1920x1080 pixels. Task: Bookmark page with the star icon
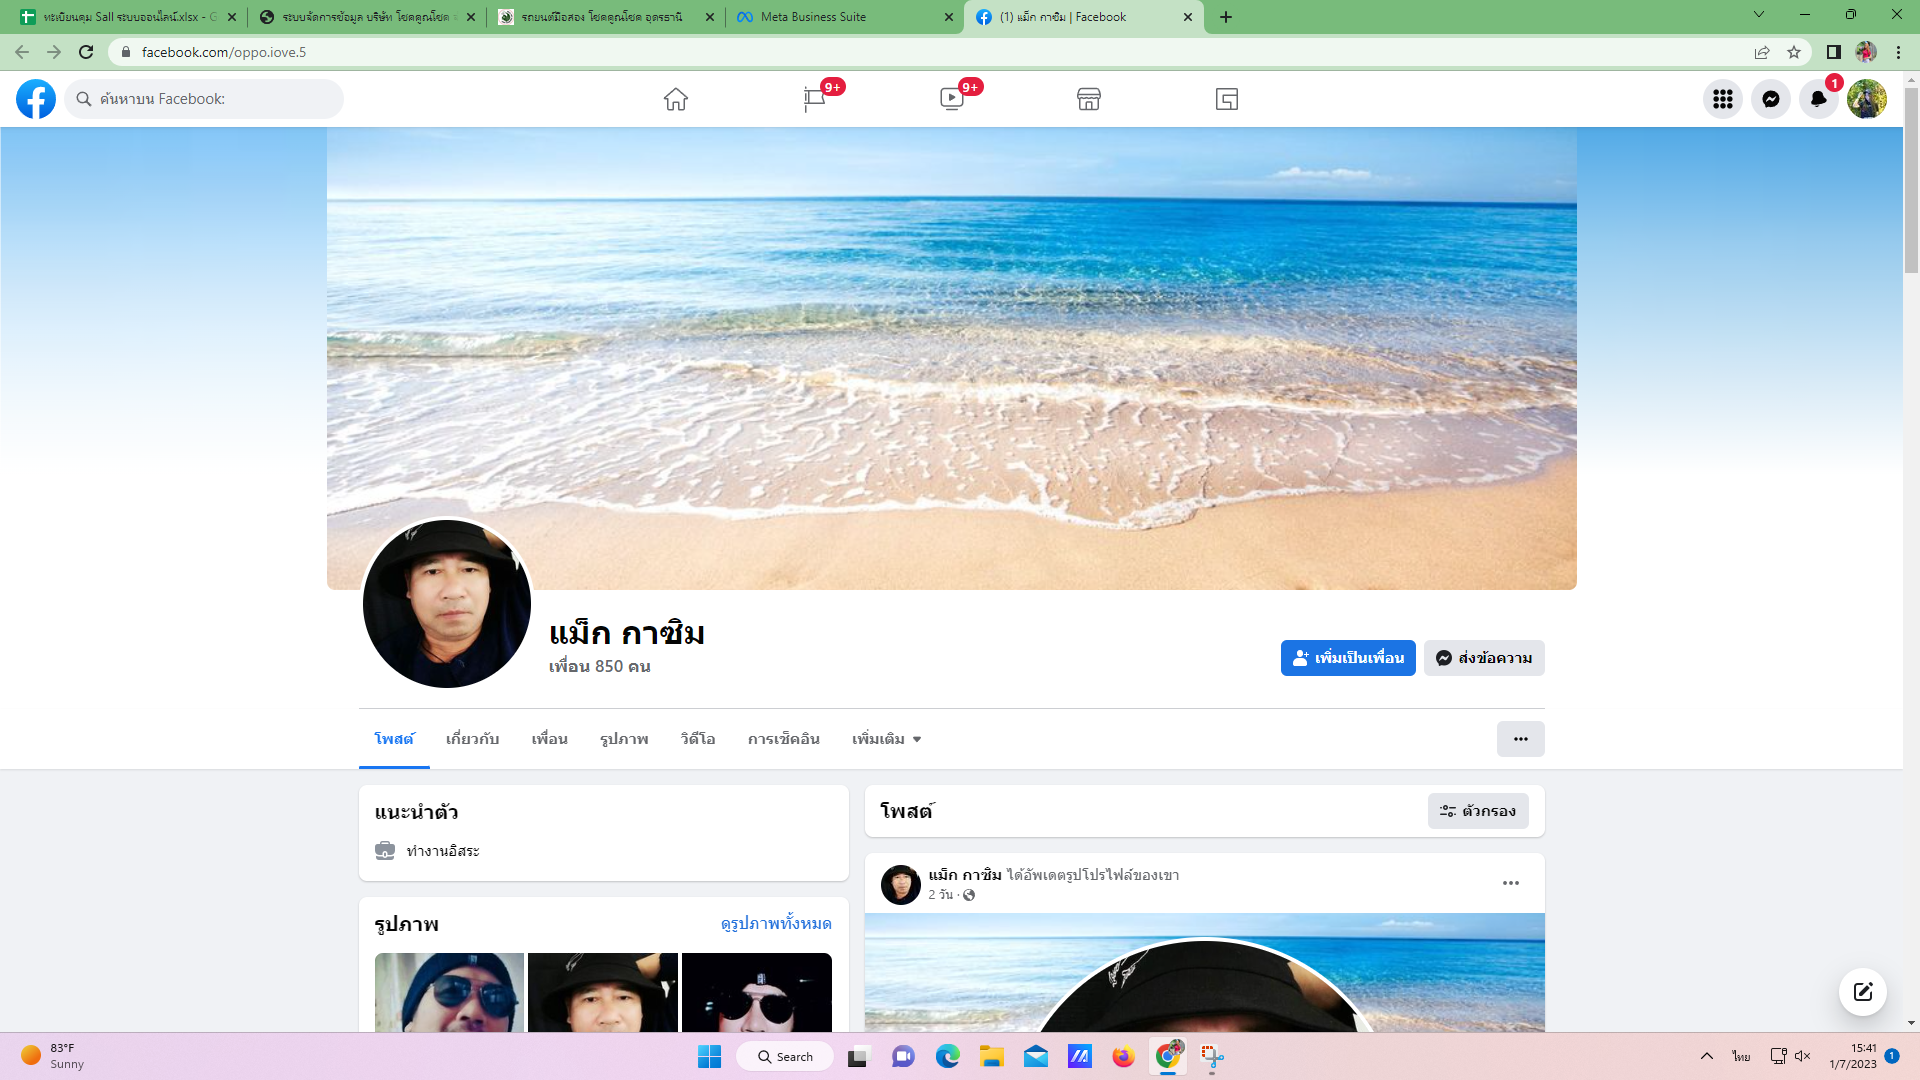click(1794, 52)
